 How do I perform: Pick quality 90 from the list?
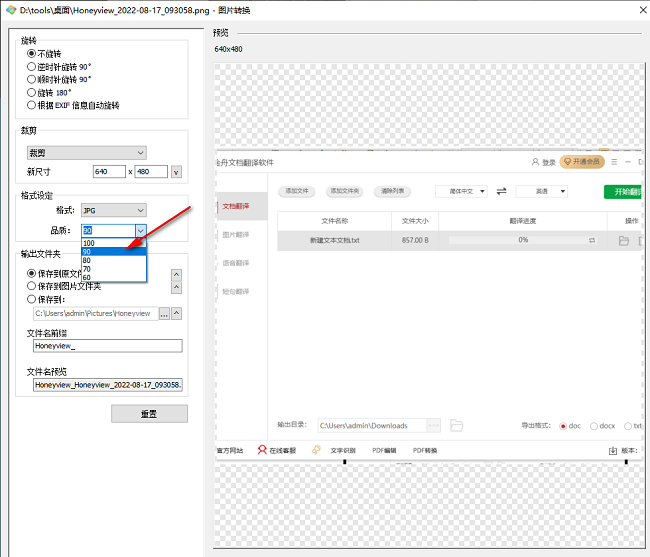[114, 252]
